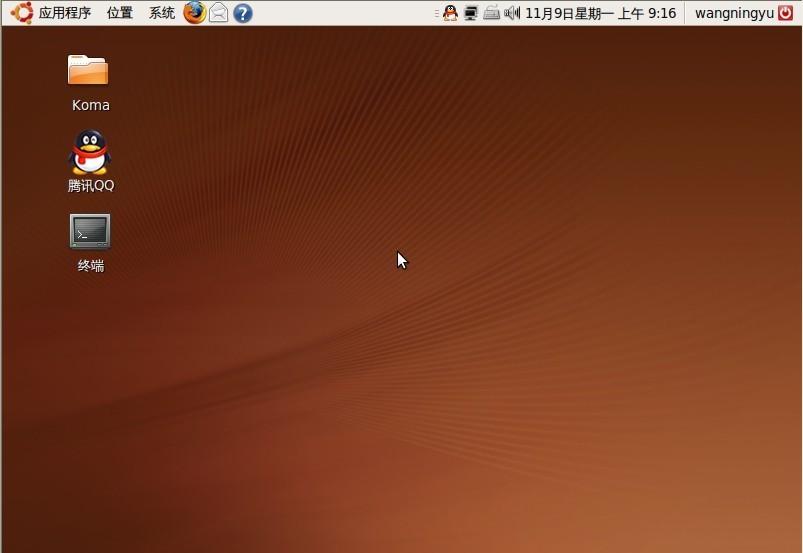Click the QQ penguin tray icon

(450, 13)
